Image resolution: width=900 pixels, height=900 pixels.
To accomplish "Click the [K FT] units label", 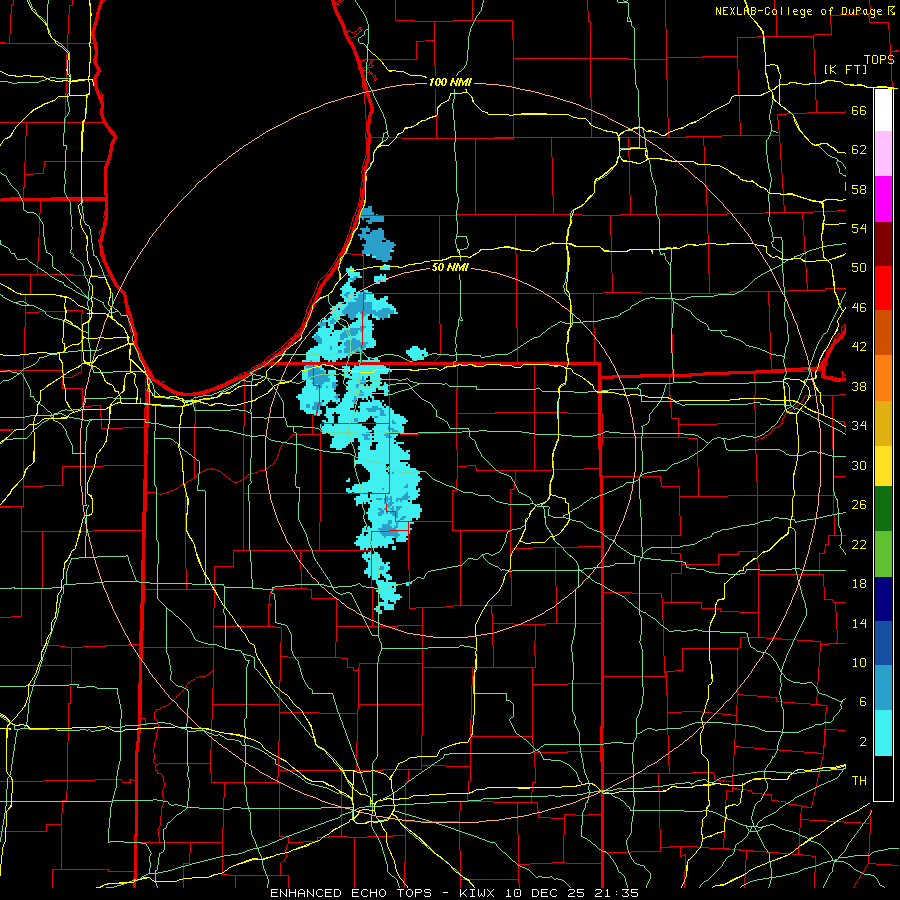I will tap(845, 69).
